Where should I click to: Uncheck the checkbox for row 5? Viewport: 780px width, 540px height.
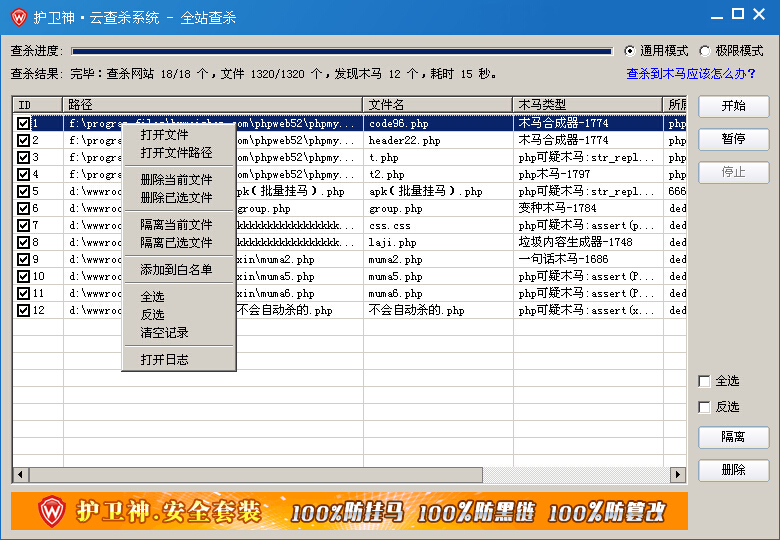click(x=23, y=191)
